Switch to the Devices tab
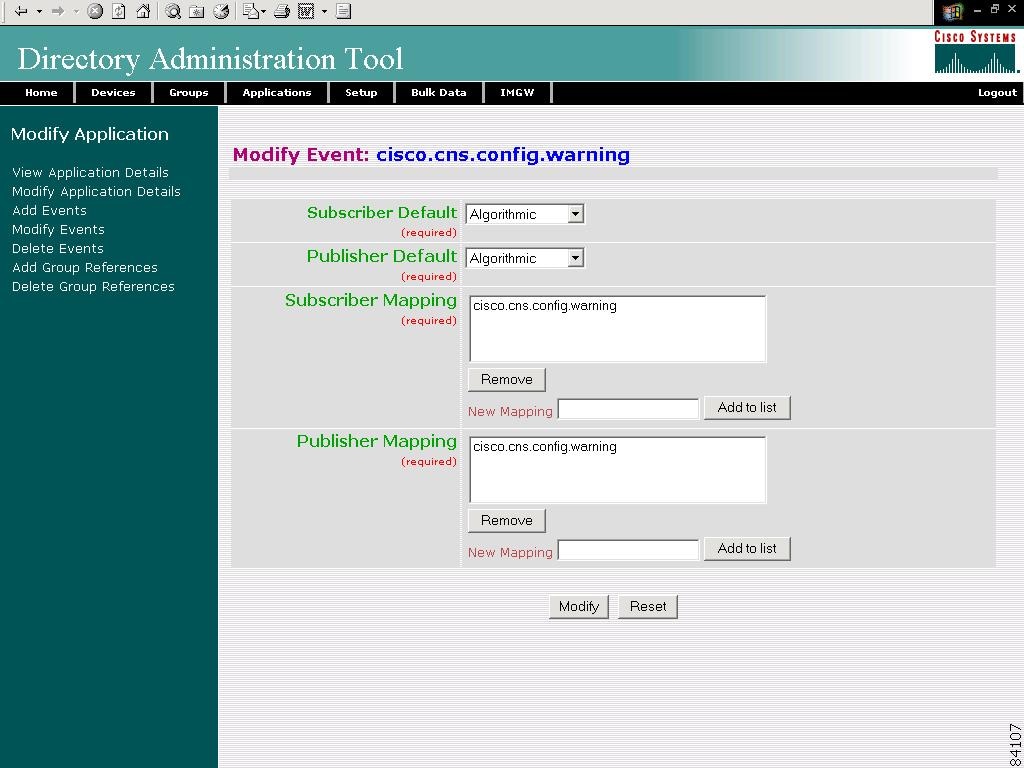This screenshot has width=1024, height=768. [113, 92]
